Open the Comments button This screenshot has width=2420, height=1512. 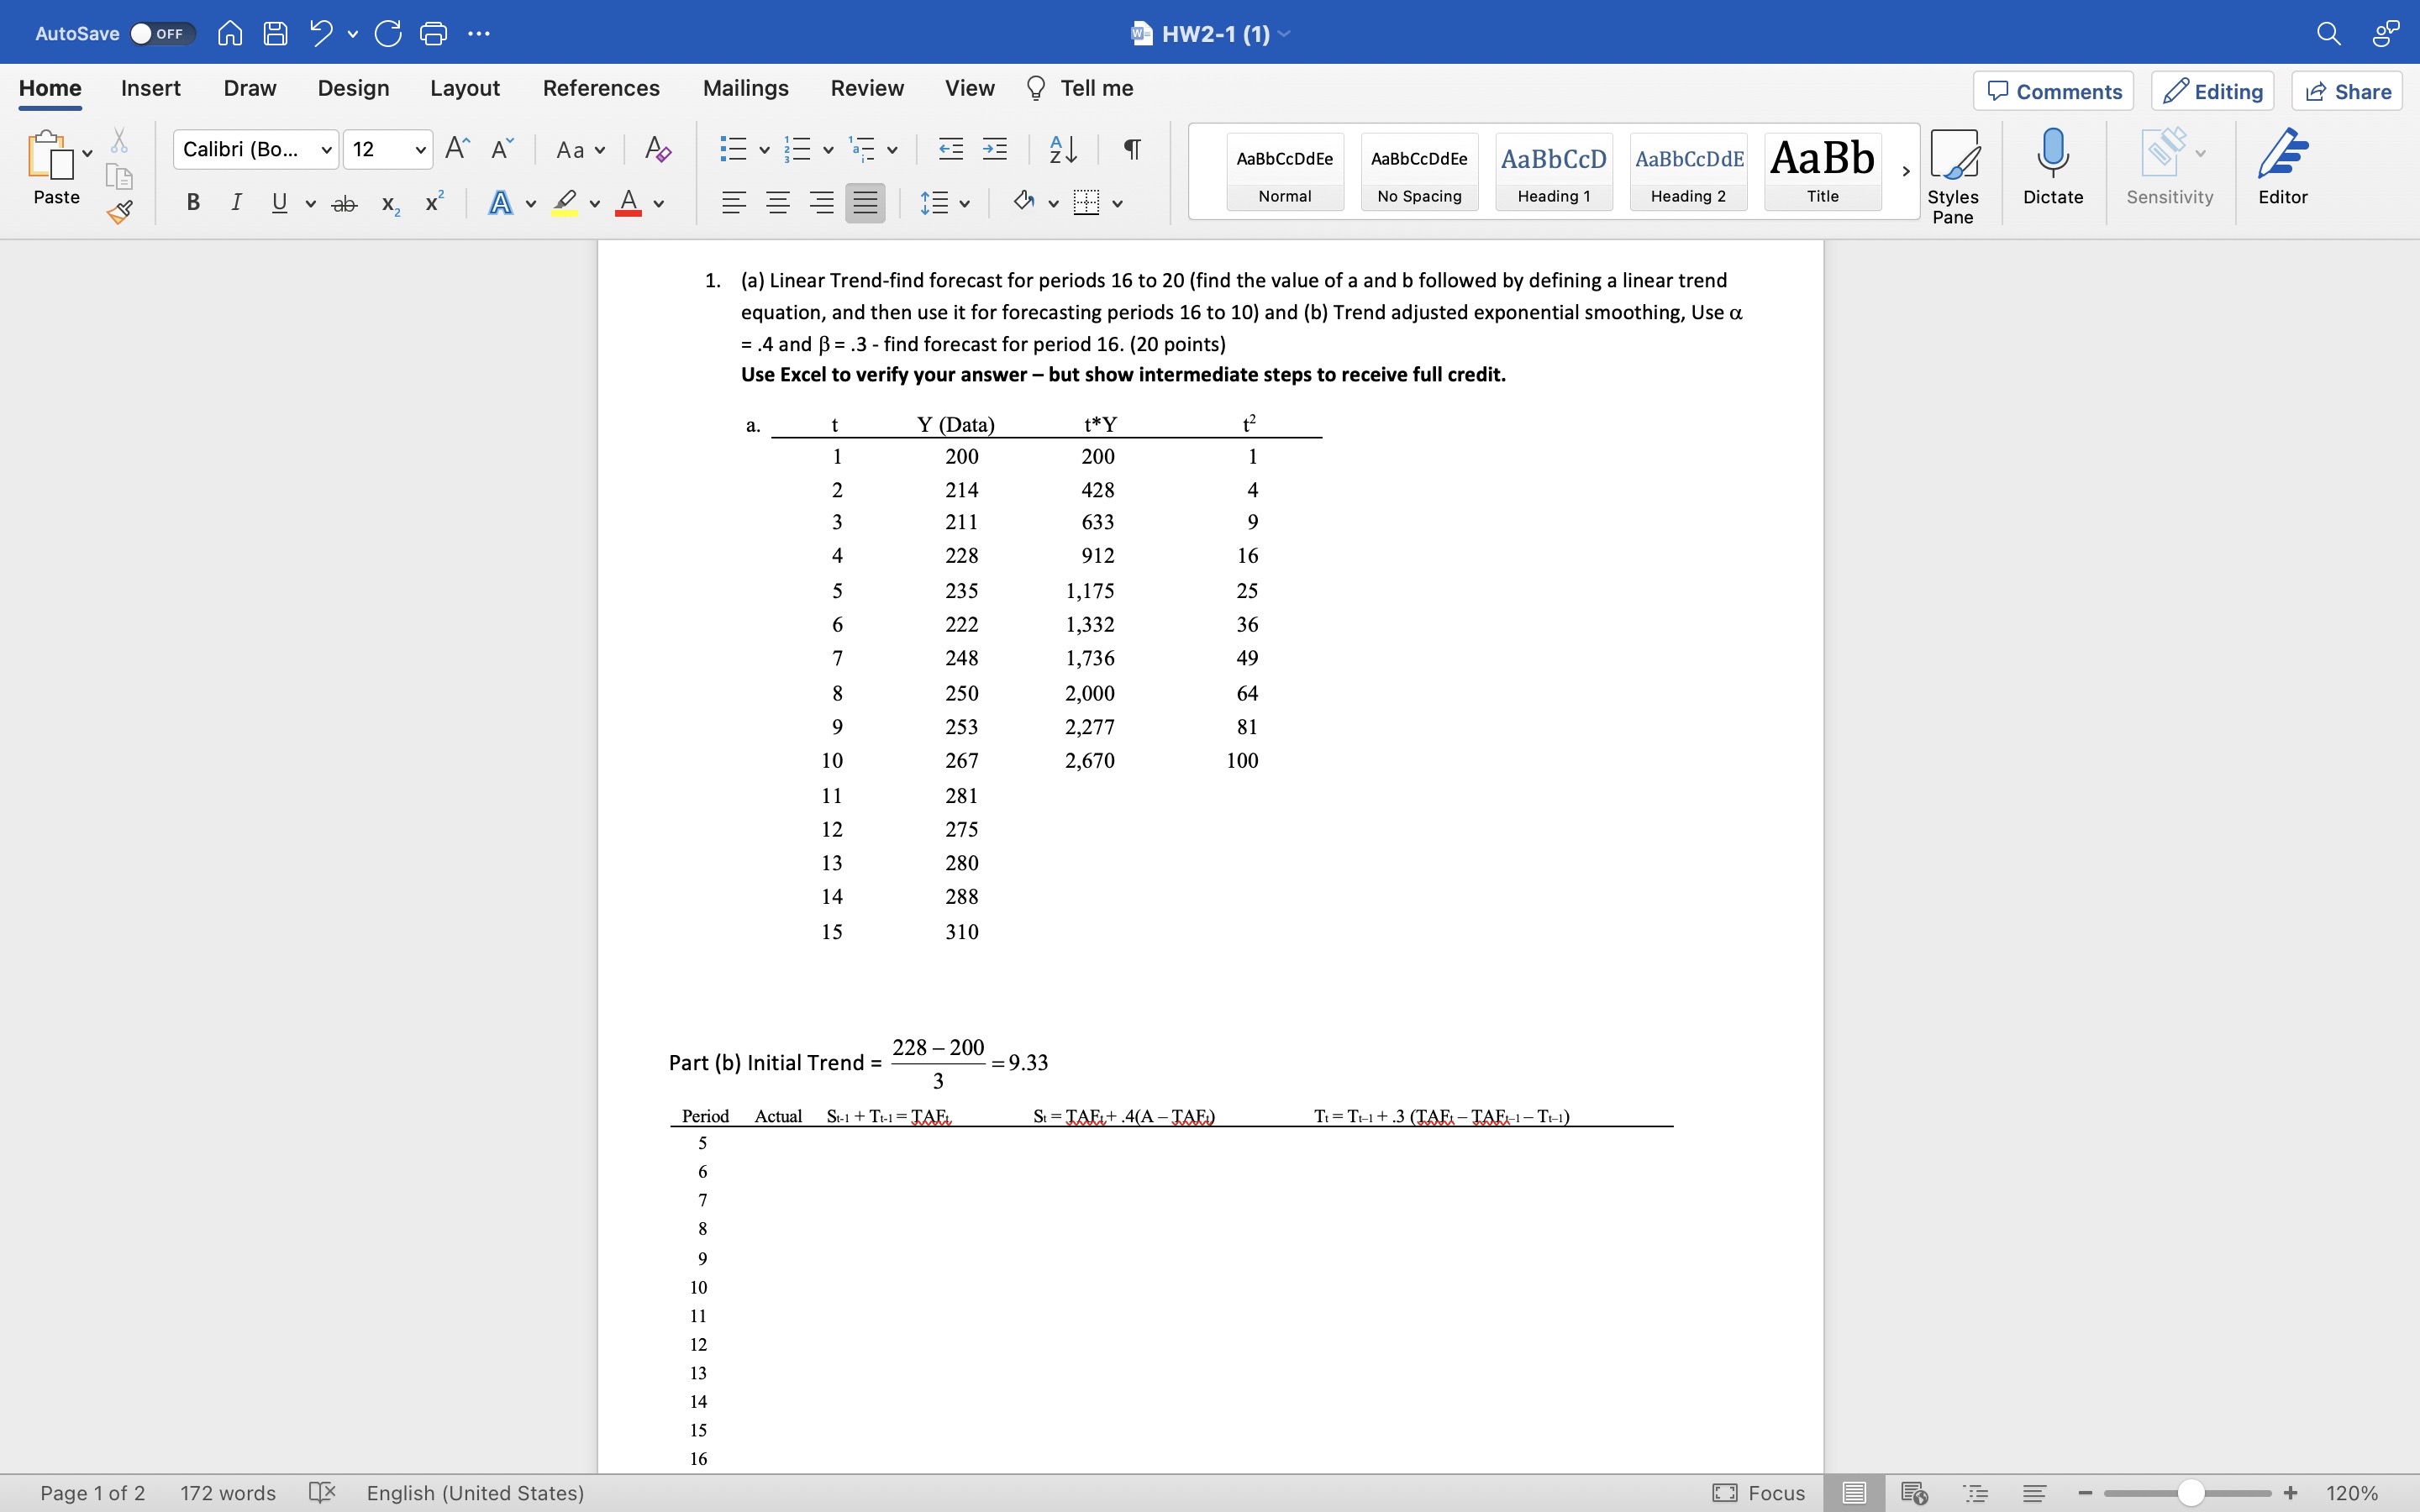2053,91
